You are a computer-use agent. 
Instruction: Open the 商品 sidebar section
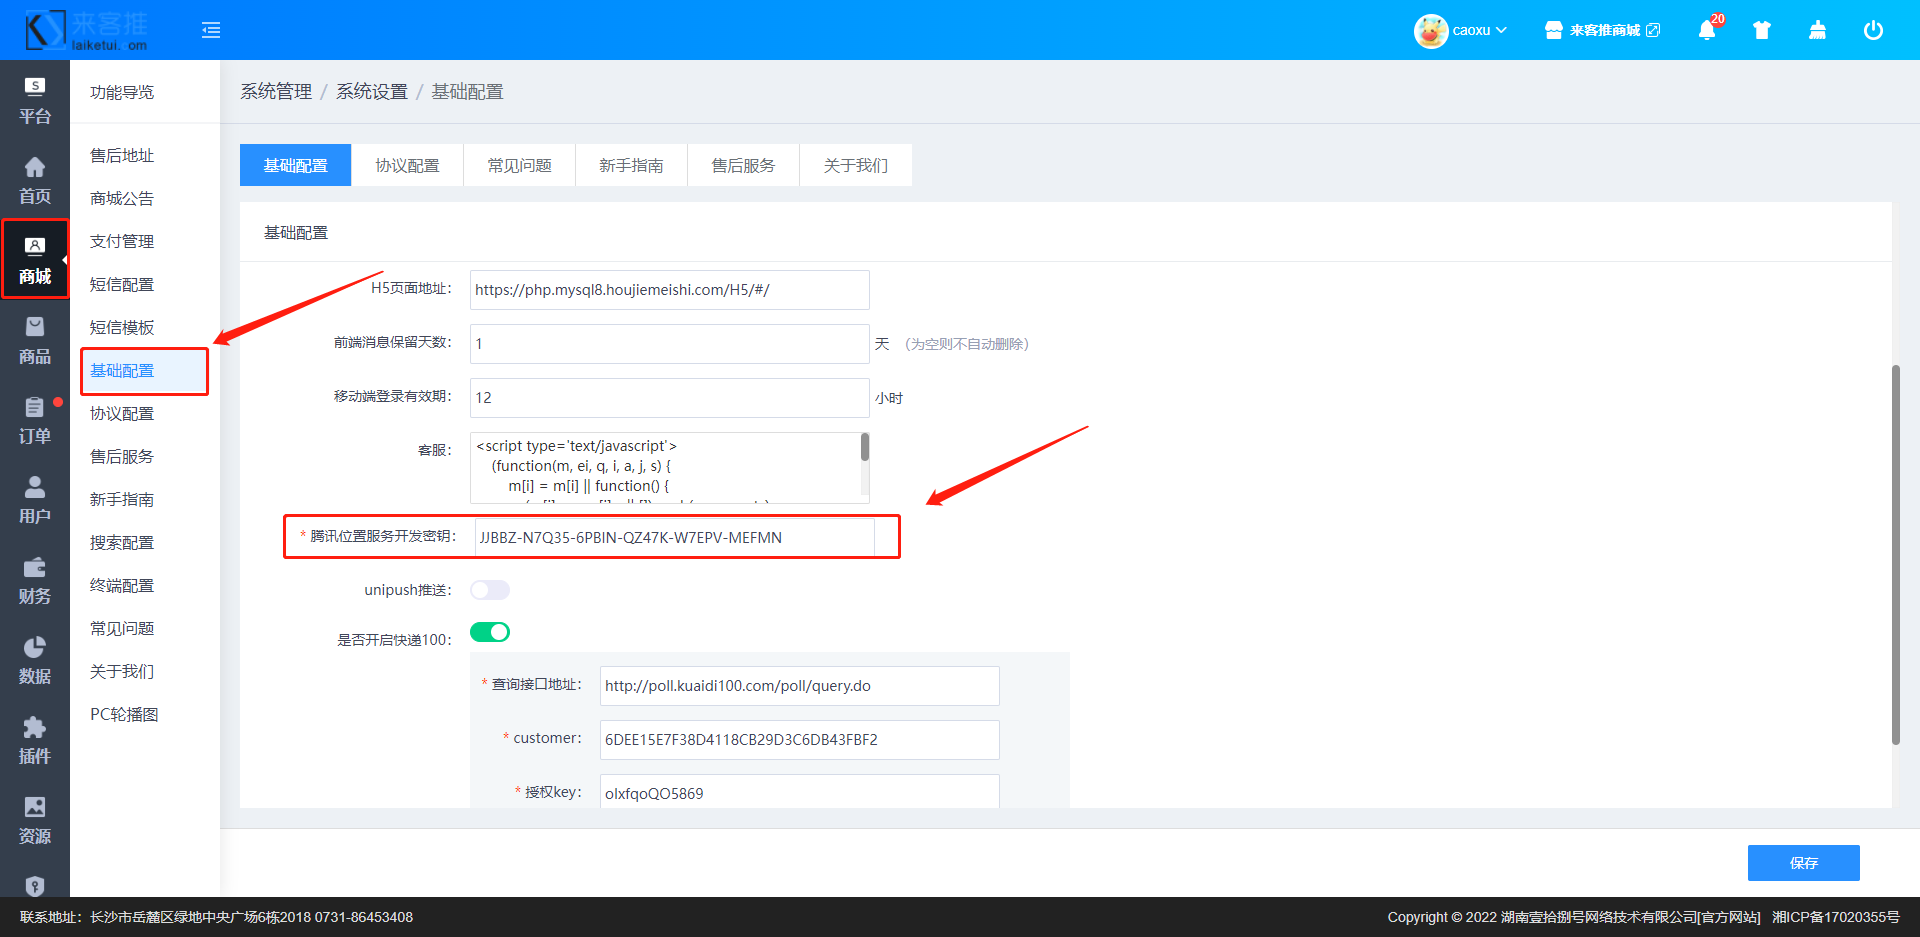tap(35, 340)
